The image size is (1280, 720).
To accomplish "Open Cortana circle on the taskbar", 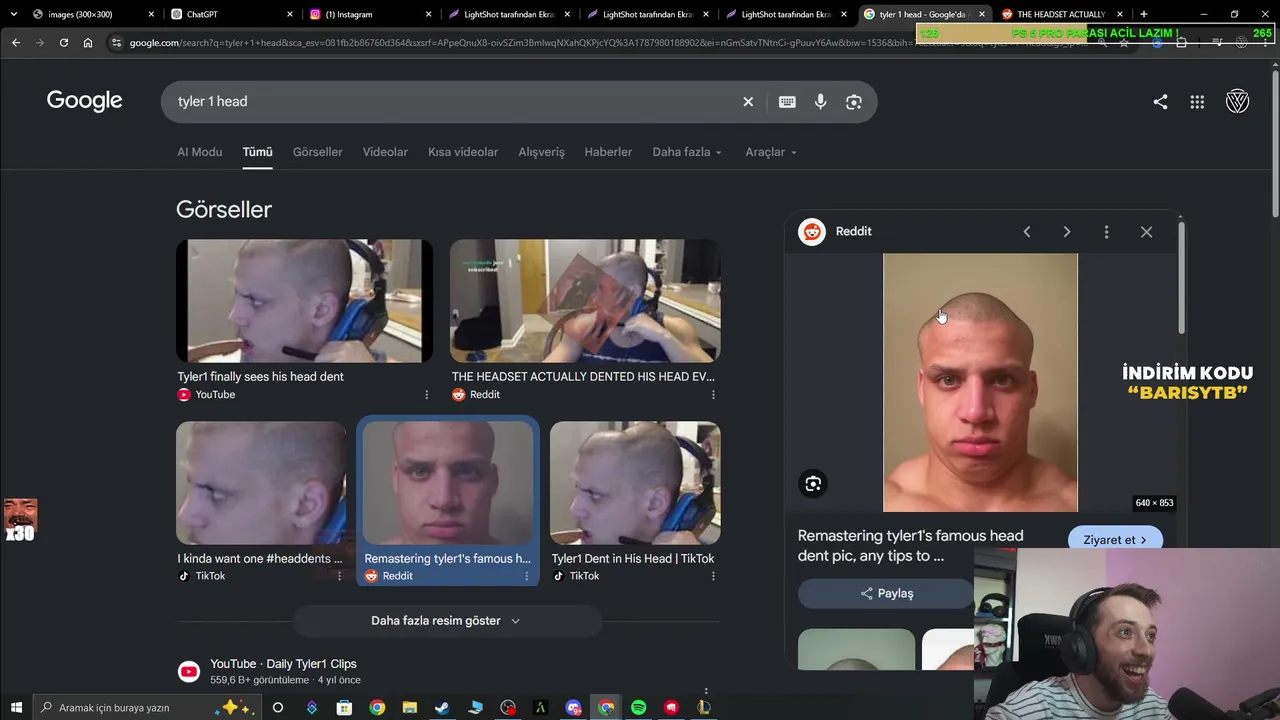I will point(278,707).
